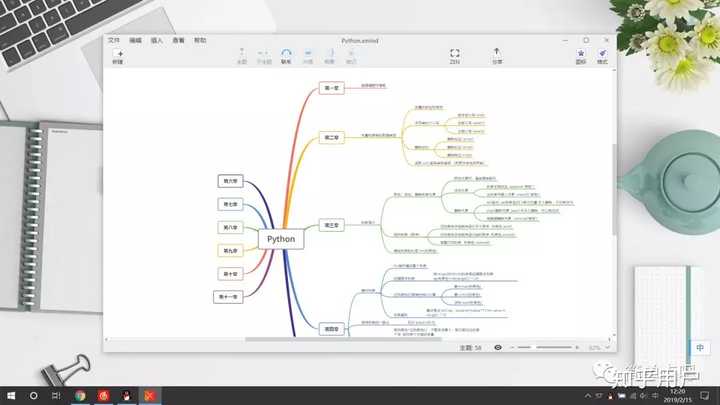
Task: Open the zoom percentage dropdown
Action: 599,348
